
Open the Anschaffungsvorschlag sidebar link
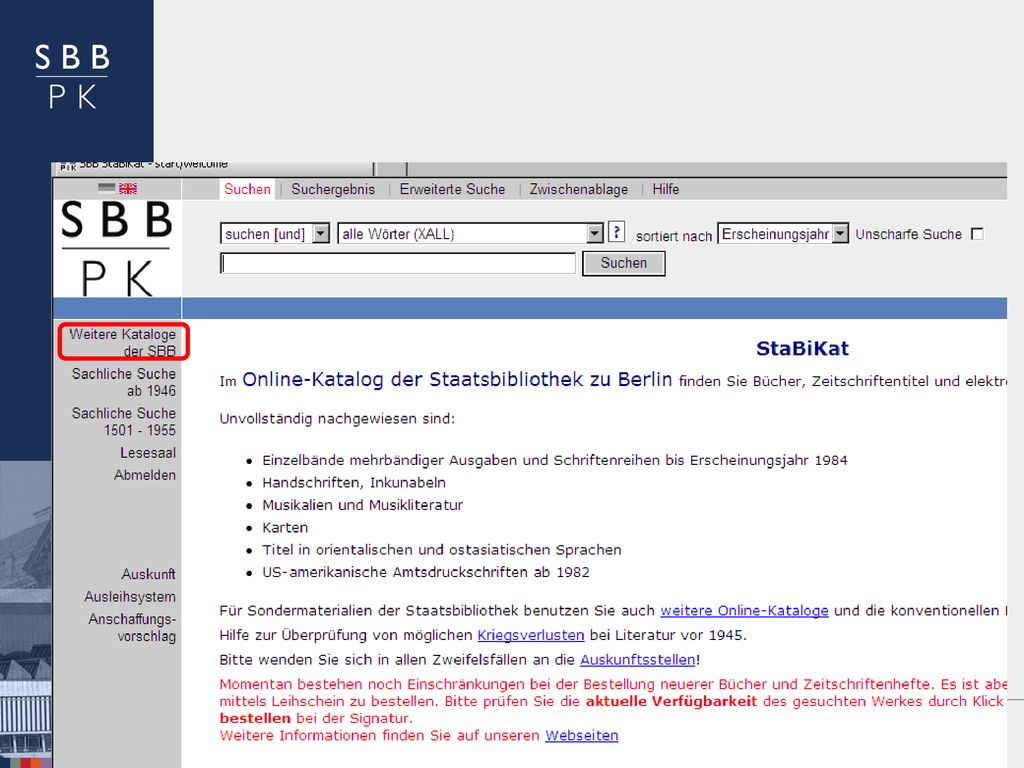pos(132,628)
